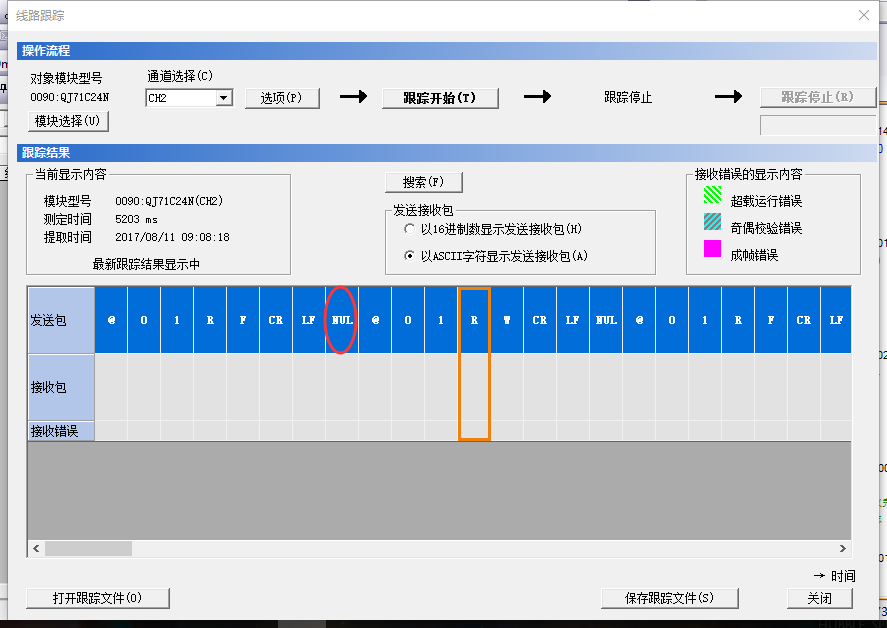Click the green overrun error color swatch
The height and width of the screenshot is (628, 887).
(712, 195)
